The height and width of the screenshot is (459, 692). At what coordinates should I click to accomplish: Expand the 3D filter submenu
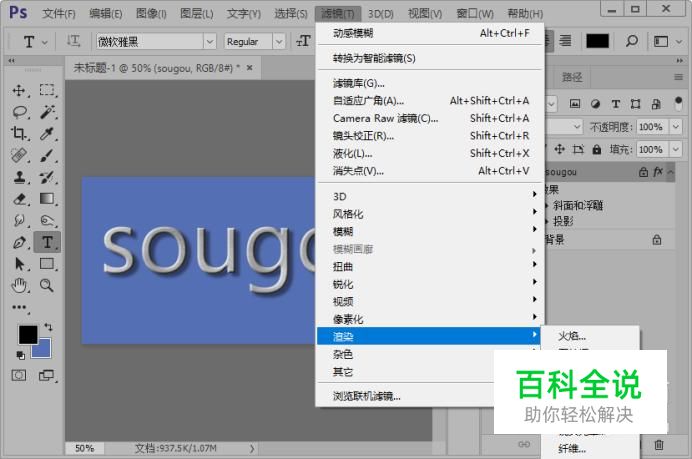click(430, 196)
